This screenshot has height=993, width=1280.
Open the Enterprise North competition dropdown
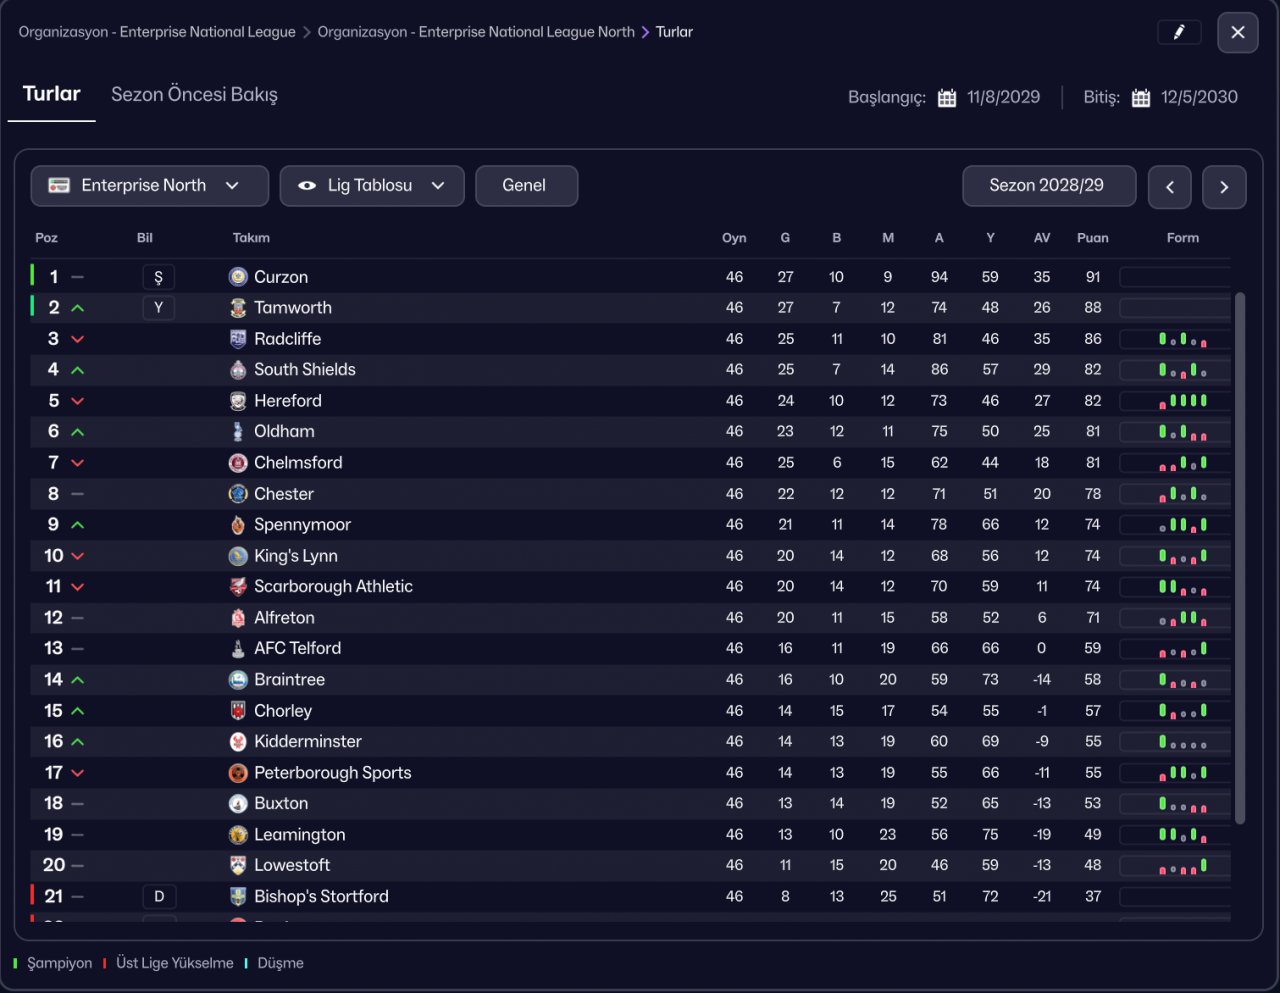tap(149, 186)
